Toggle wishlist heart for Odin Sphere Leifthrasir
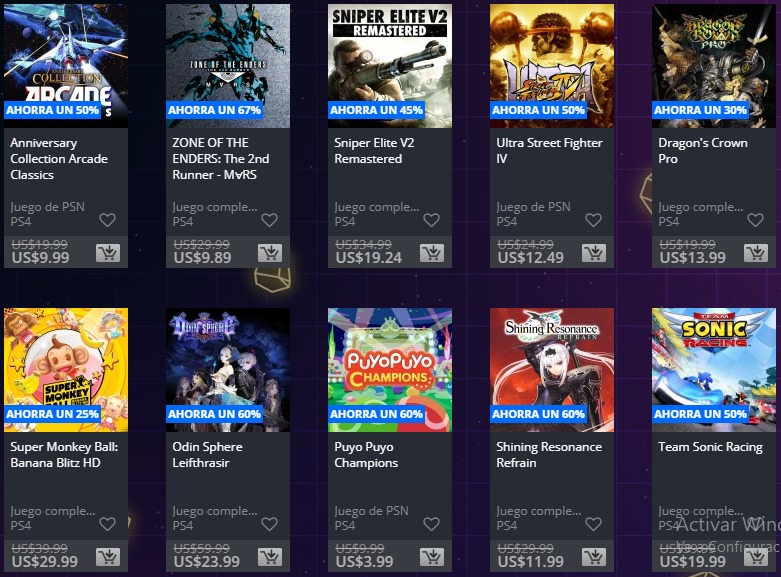This screenshot has height=577, width=781. [x=269, y=524]
